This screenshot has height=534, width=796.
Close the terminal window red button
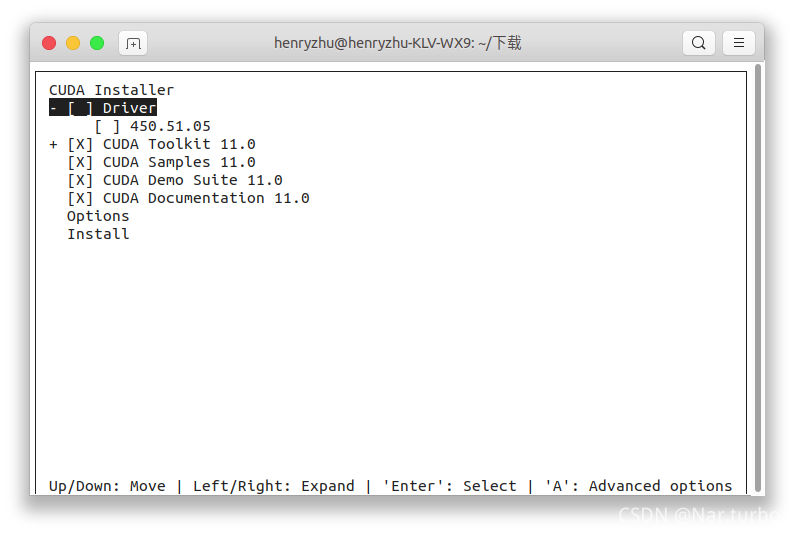coord(49,43)
